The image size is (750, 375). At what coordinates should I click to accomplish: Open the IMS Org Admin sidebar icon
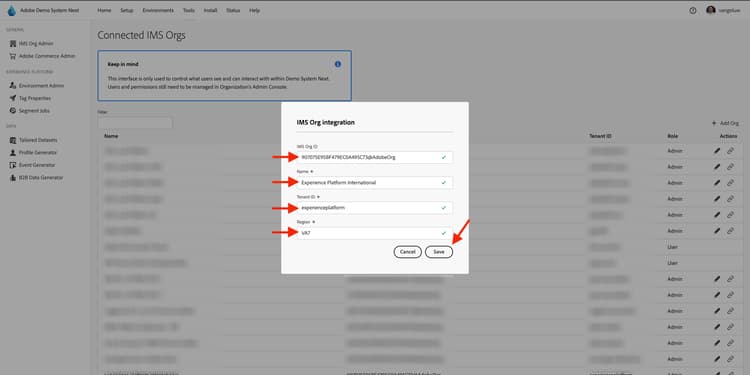tap(13, 44)
